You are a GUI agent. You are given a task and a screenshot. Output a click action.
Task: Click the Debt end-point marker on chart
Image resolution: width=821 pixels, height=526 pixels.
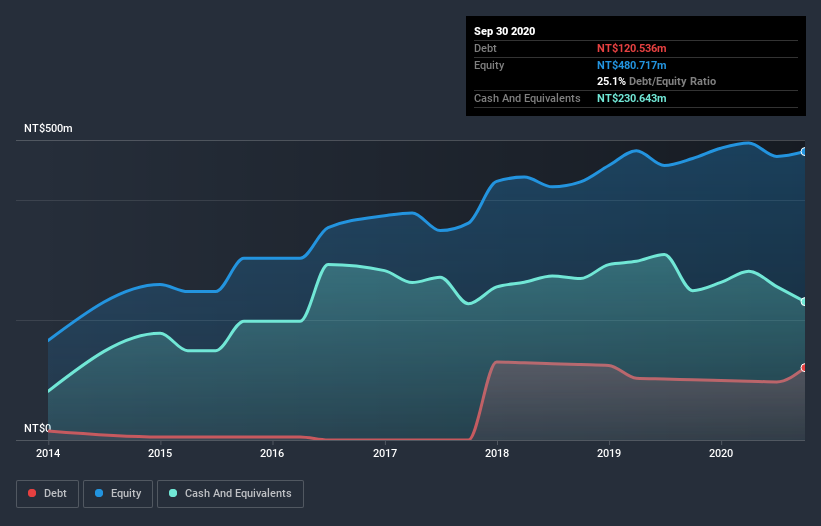click(x=804, y=367)
